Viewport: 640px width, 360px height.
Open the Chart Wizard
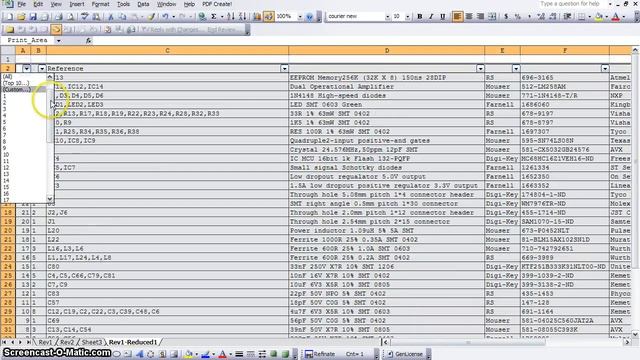[257, 17]
